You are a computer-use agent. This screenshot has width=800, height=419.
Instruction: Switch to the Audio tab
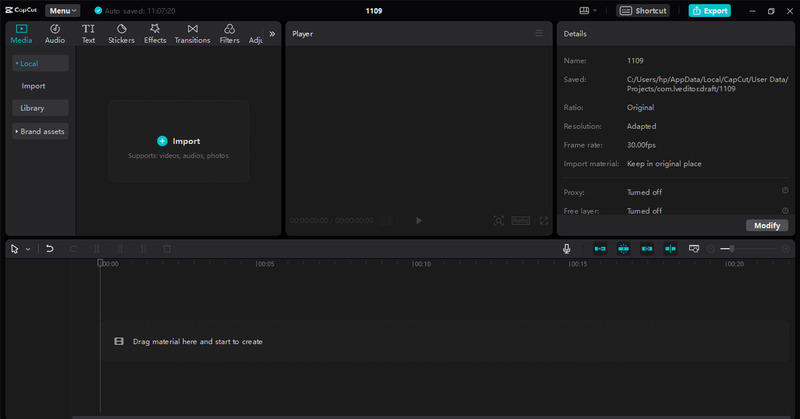pyautogui.click(x=55, y=33)
